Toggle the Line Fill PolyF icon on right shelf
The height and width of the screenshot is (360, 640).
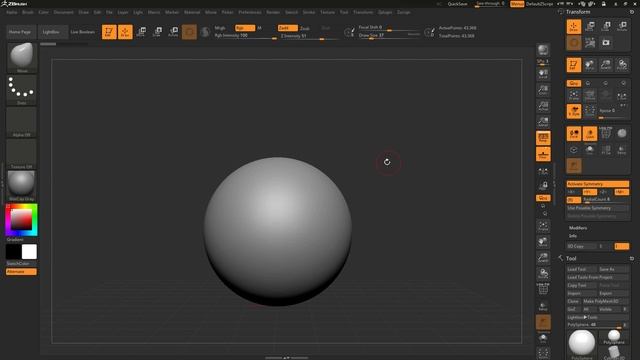(543, 289)
